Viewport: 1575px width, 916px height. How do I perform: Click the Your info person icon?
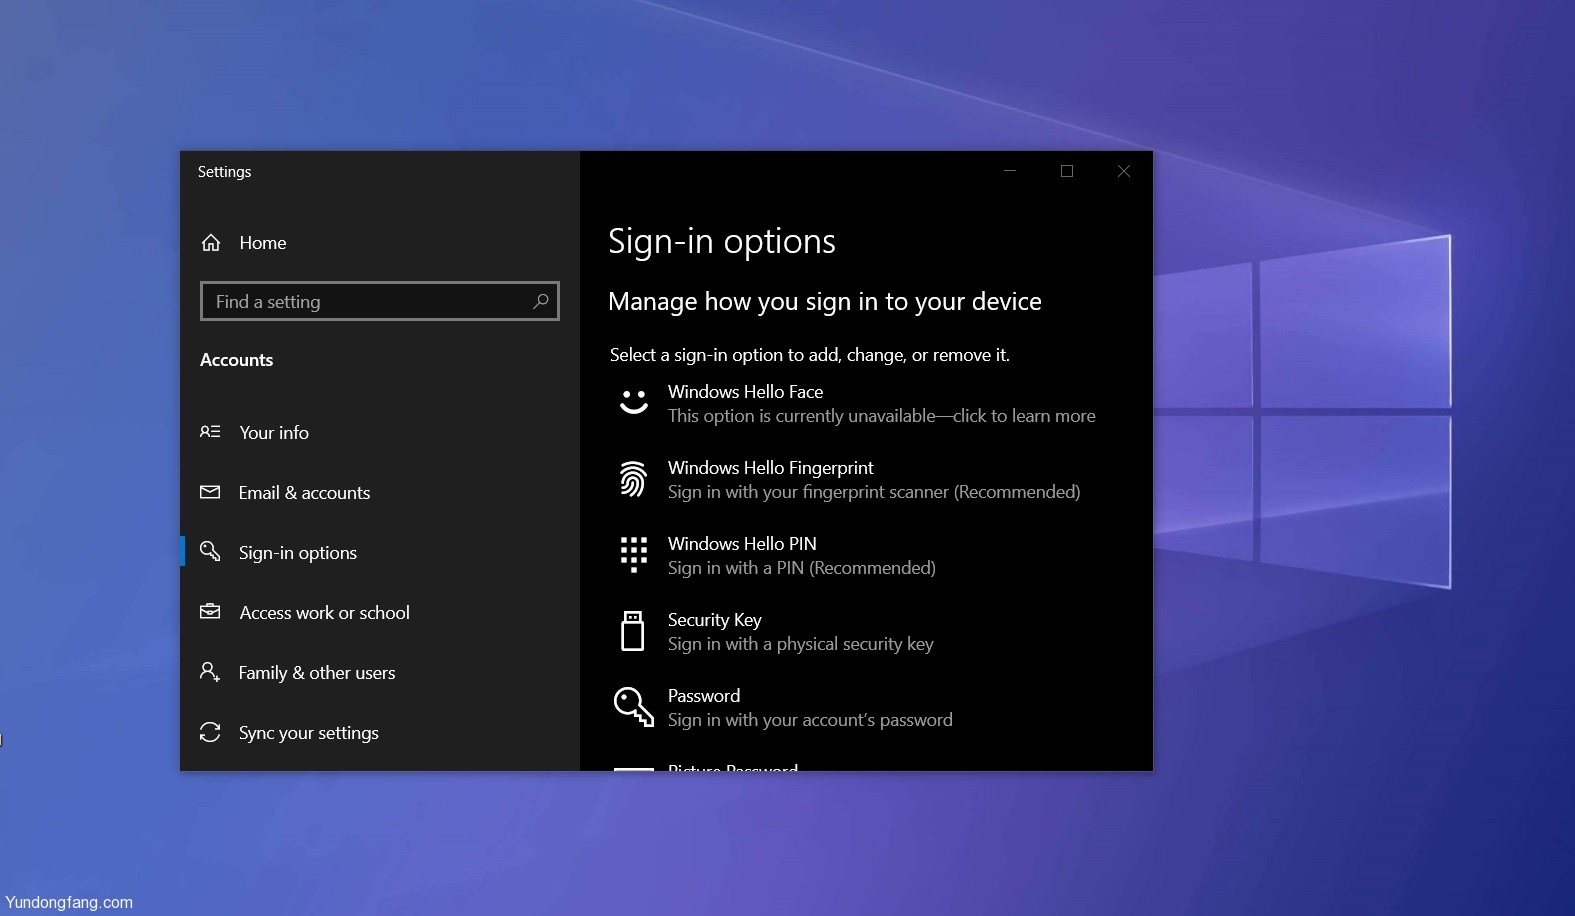click(210, 432)
